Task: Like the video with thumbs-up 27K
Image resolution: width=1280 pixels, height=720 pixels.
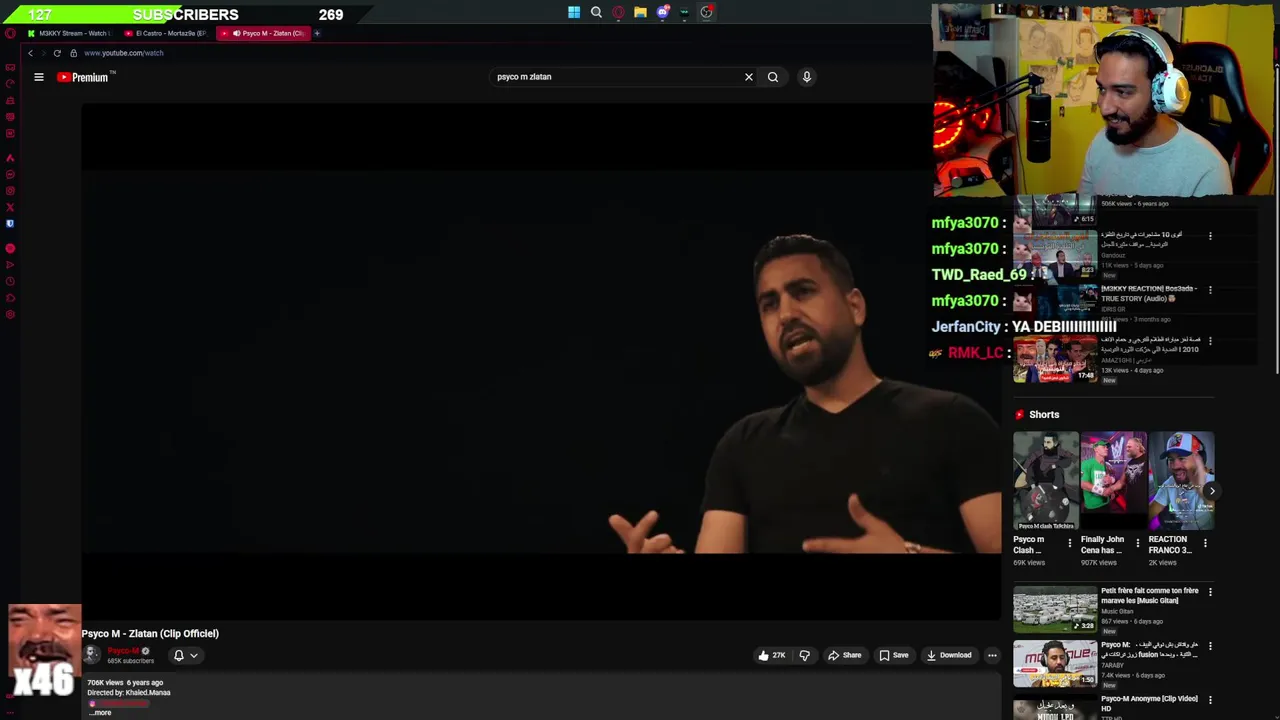Action: (x=771, y=656)
